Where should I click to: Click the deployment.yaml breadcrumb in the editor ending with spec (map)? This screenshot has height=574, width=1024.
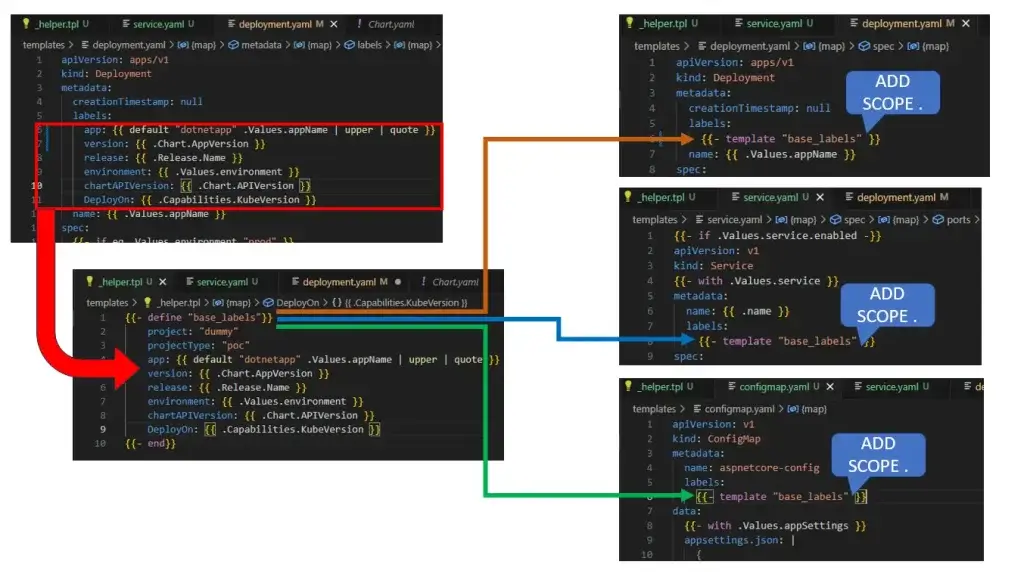click(x=750, y=46)
